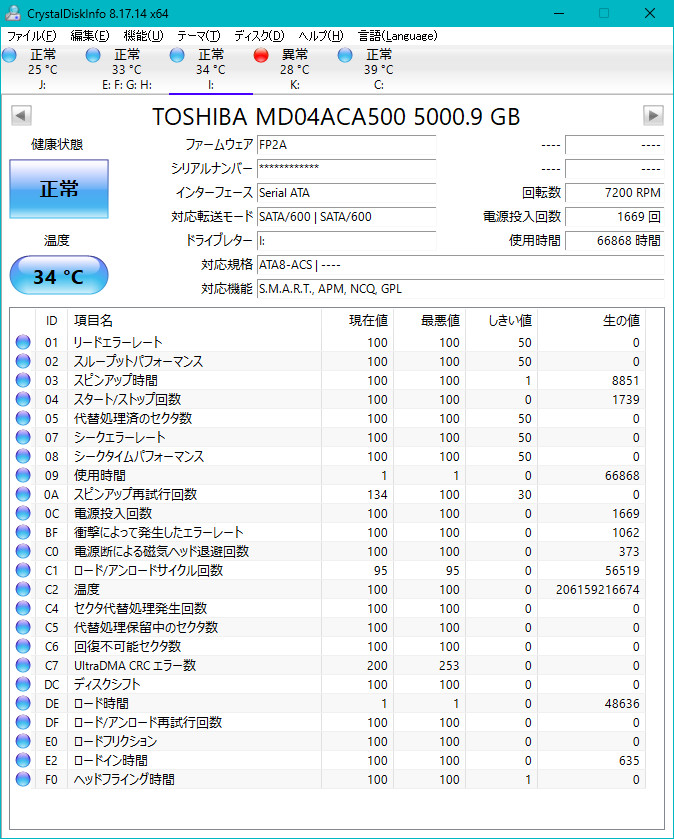Click status icon of row DC ディスクシフト
Image resolution: width=674 pixels, height=839 pixels.
23,684
